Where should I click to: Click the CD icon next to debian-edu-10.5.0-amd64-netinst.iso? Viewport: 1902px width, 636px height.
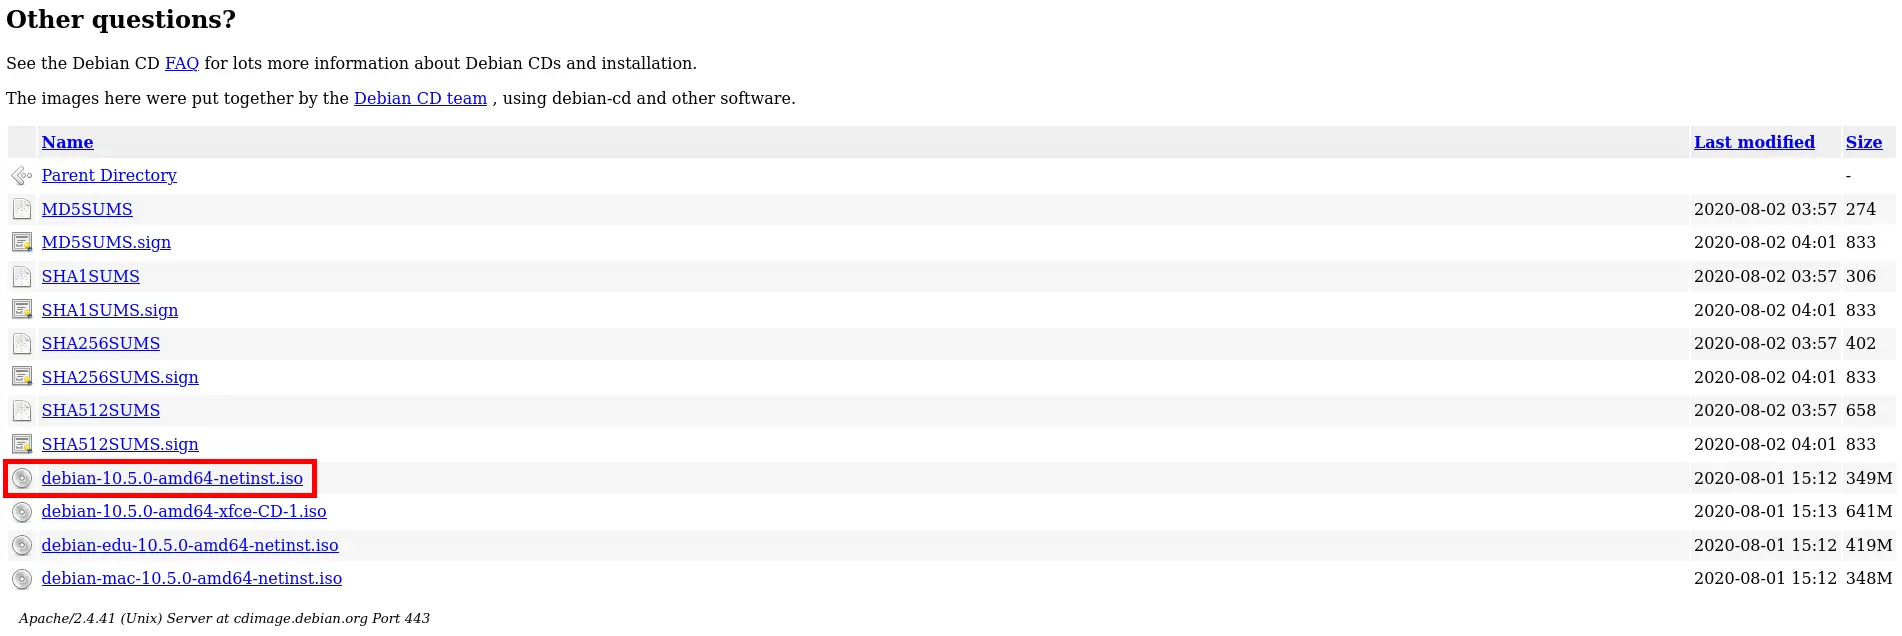pyautogui.click(x=22, y=545)
